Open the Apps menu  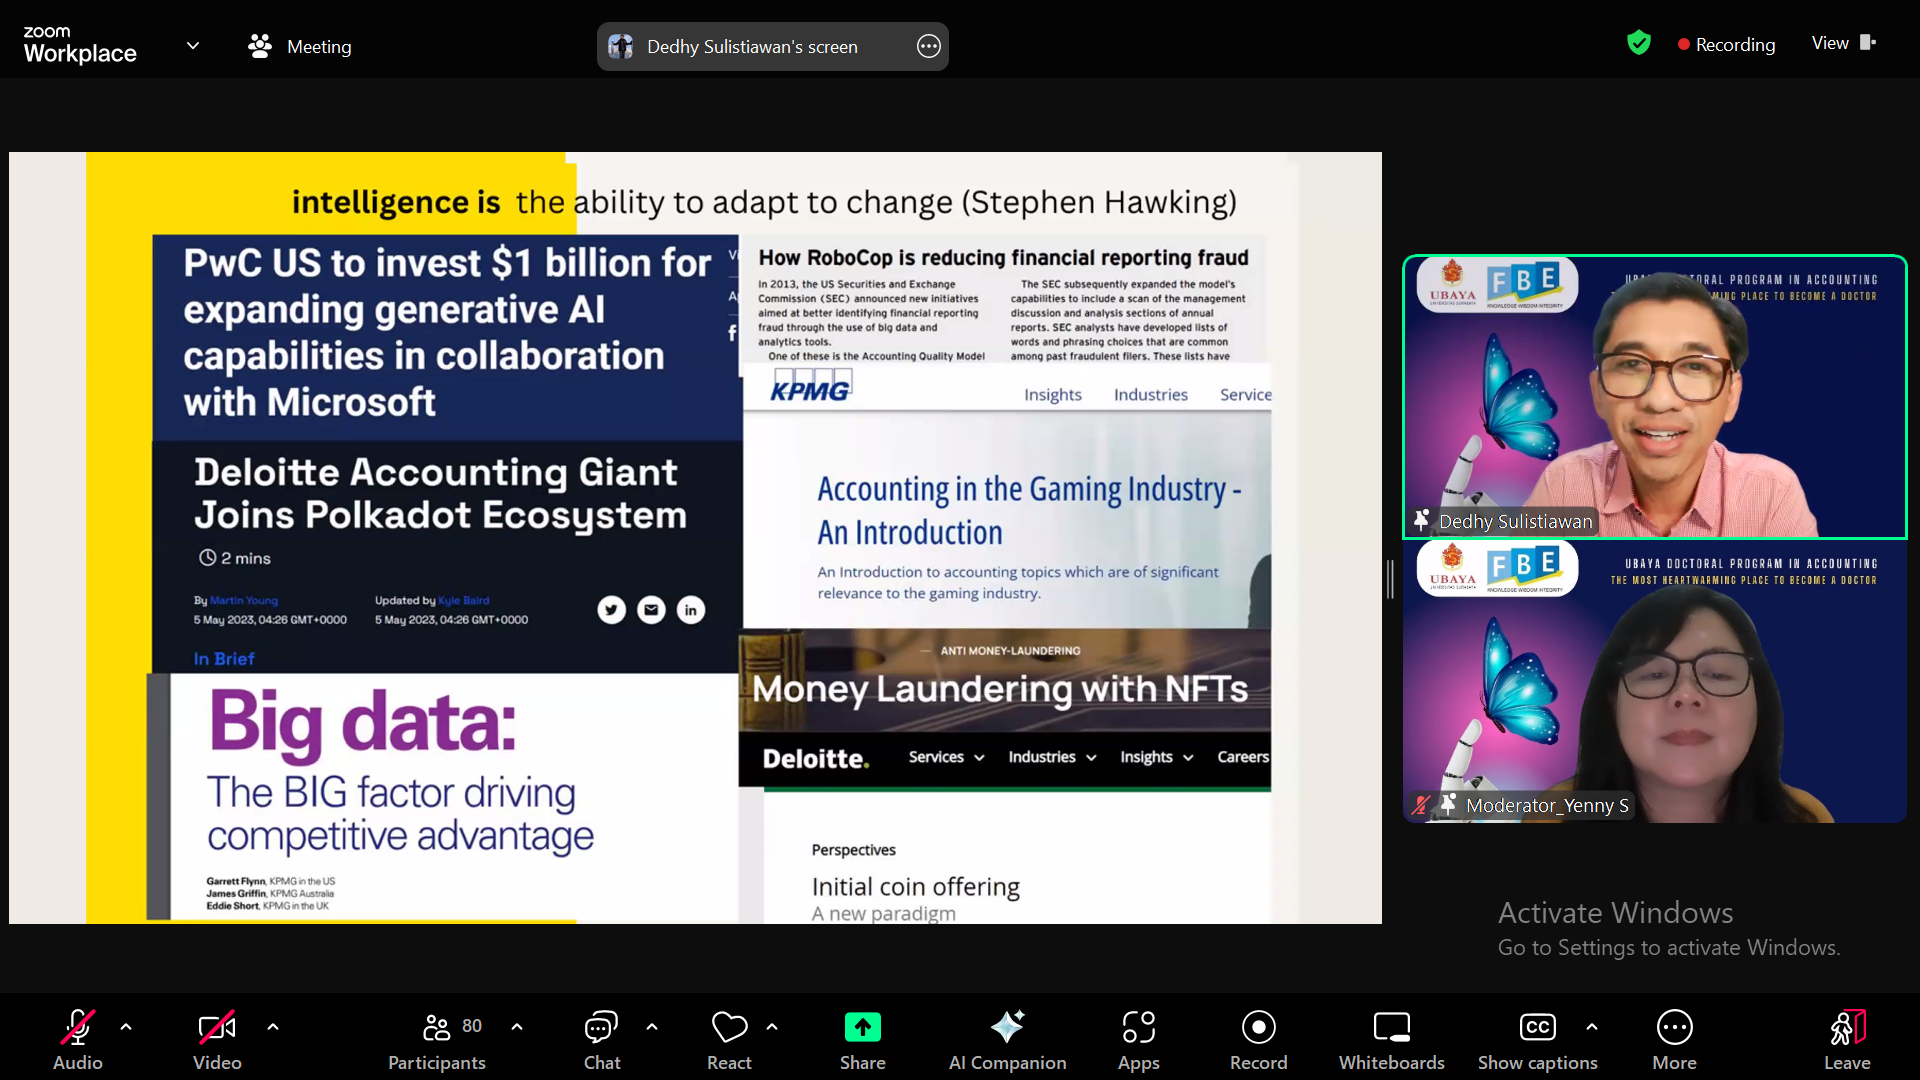pos(1138,1040)
